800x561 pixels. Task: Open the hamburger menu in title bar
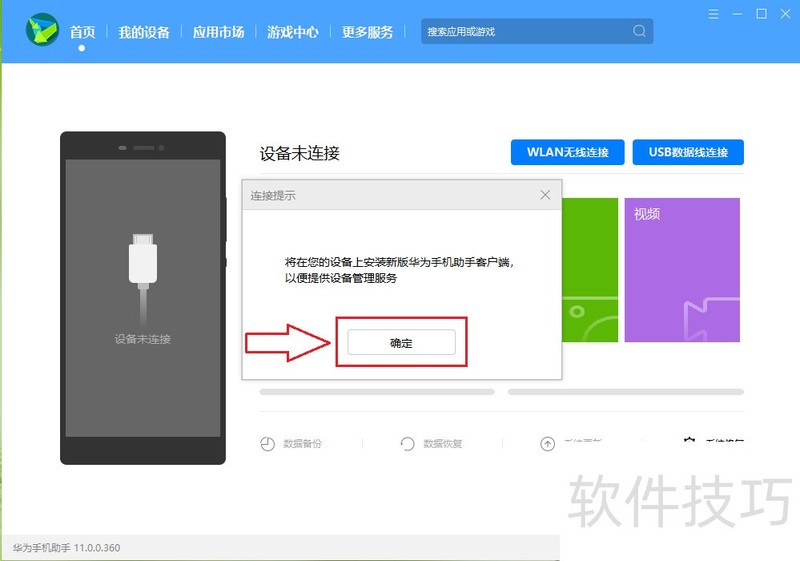(714, 14)
